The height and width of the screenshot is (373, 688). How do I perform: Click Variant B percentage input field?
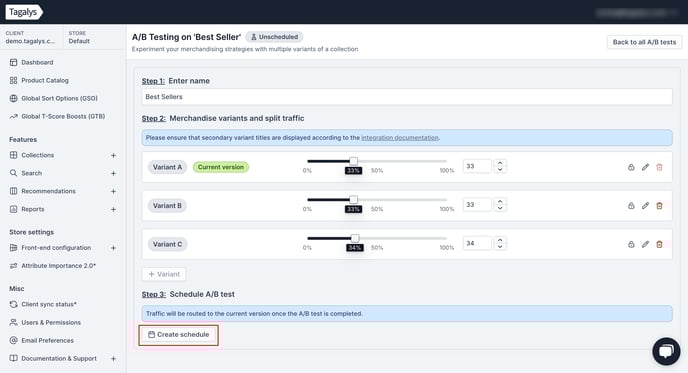[477, 204]
